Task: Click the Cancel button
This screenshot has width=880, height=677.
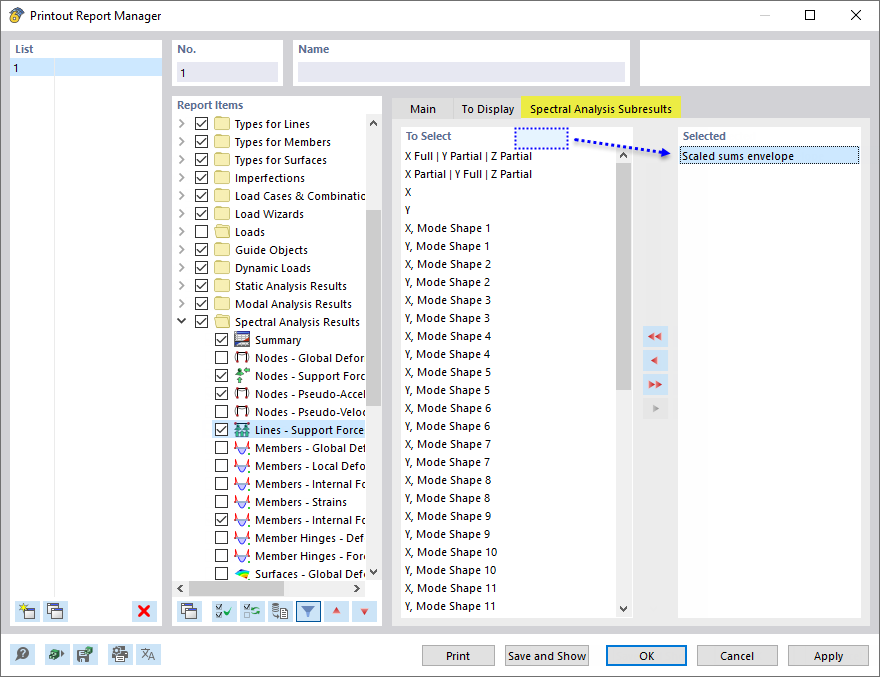Action: point(737,656)
